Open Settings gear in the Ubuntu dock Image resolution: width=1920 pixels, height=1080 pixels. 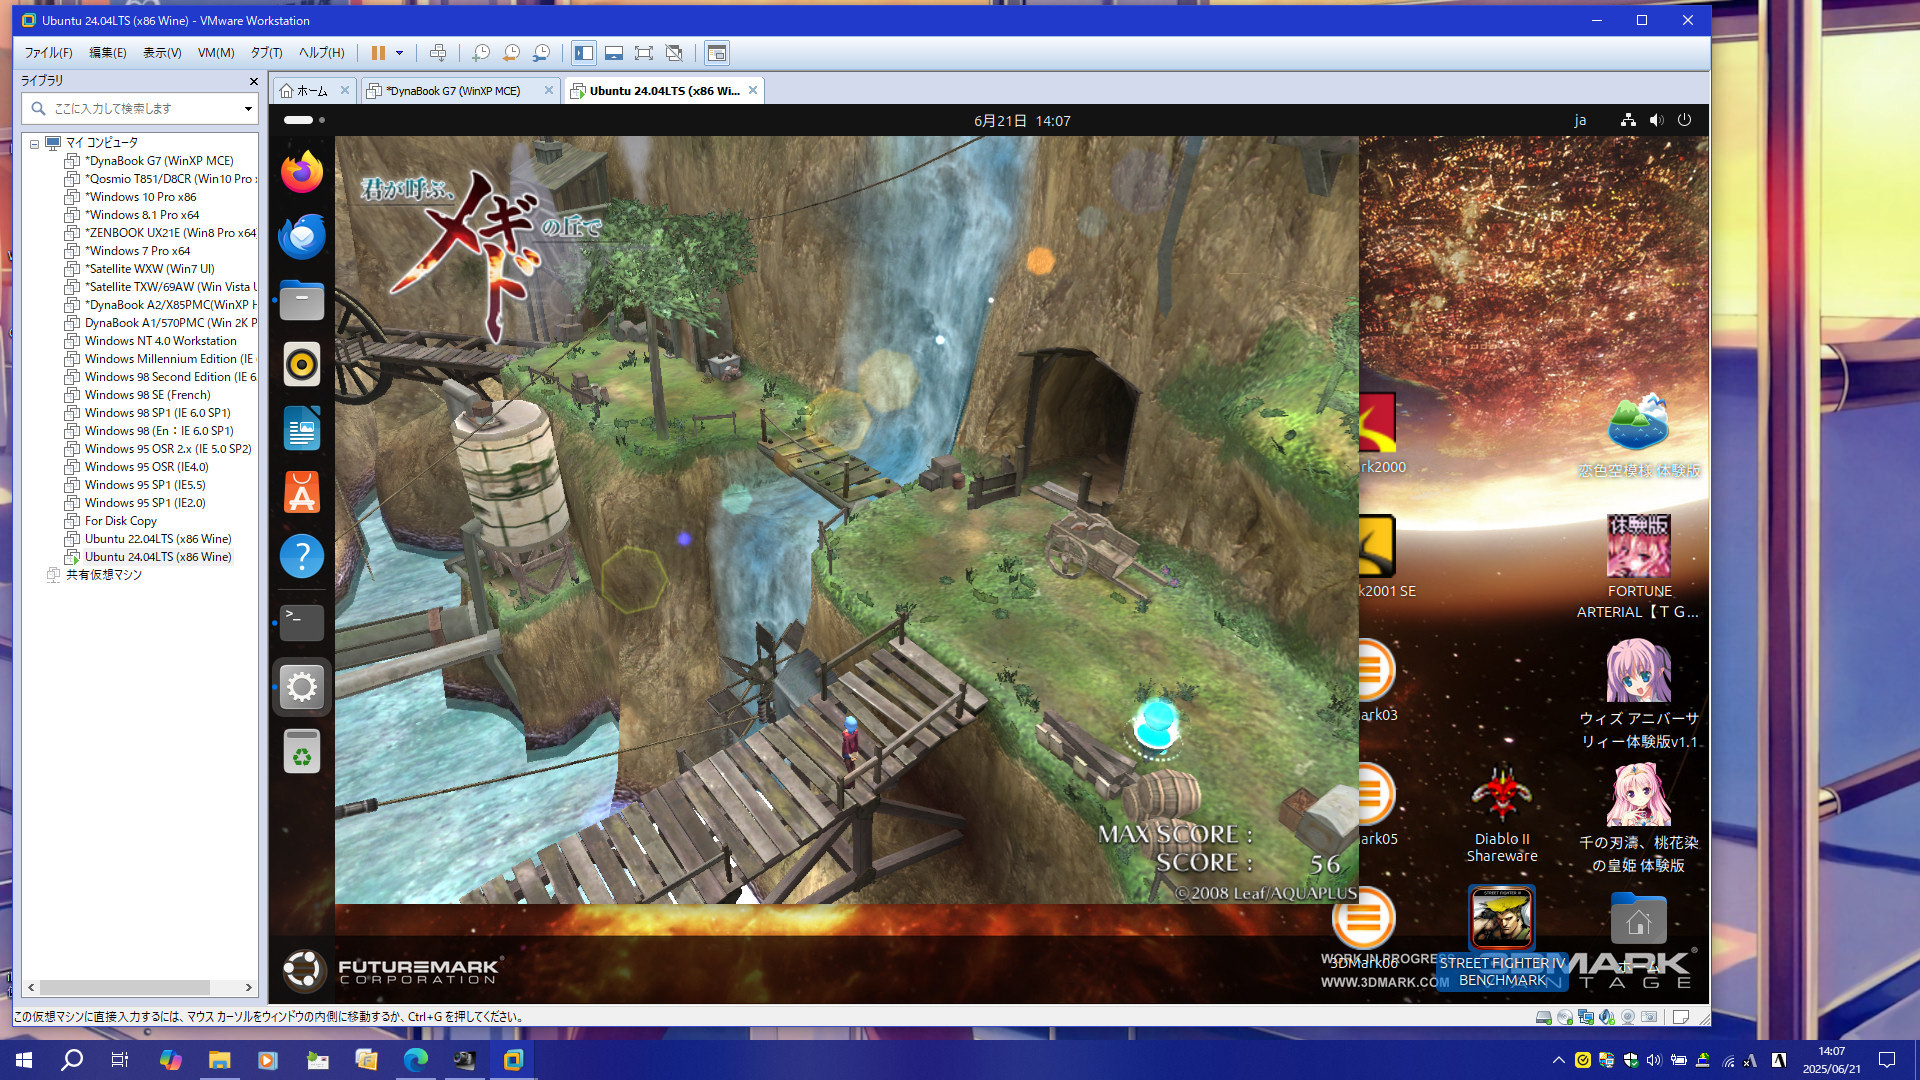(302, 687)
